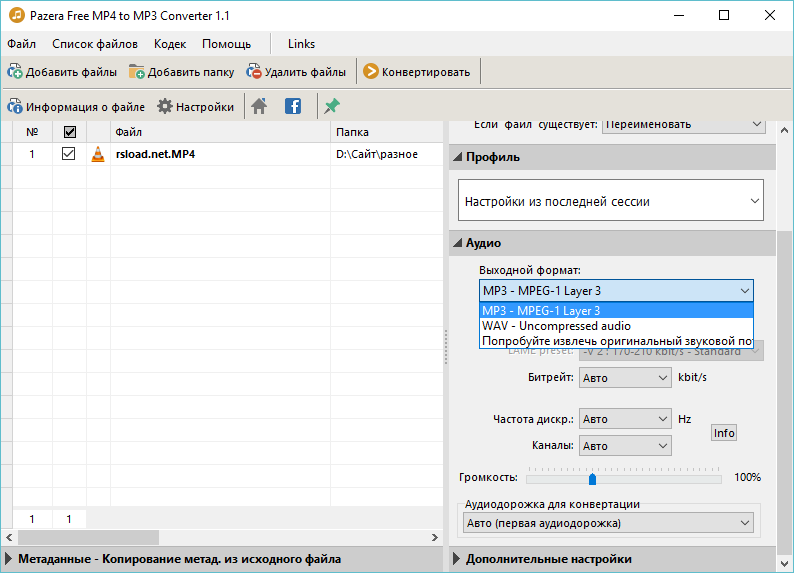
Task: Click the Настройки button label
Action: tap(205, 107)
